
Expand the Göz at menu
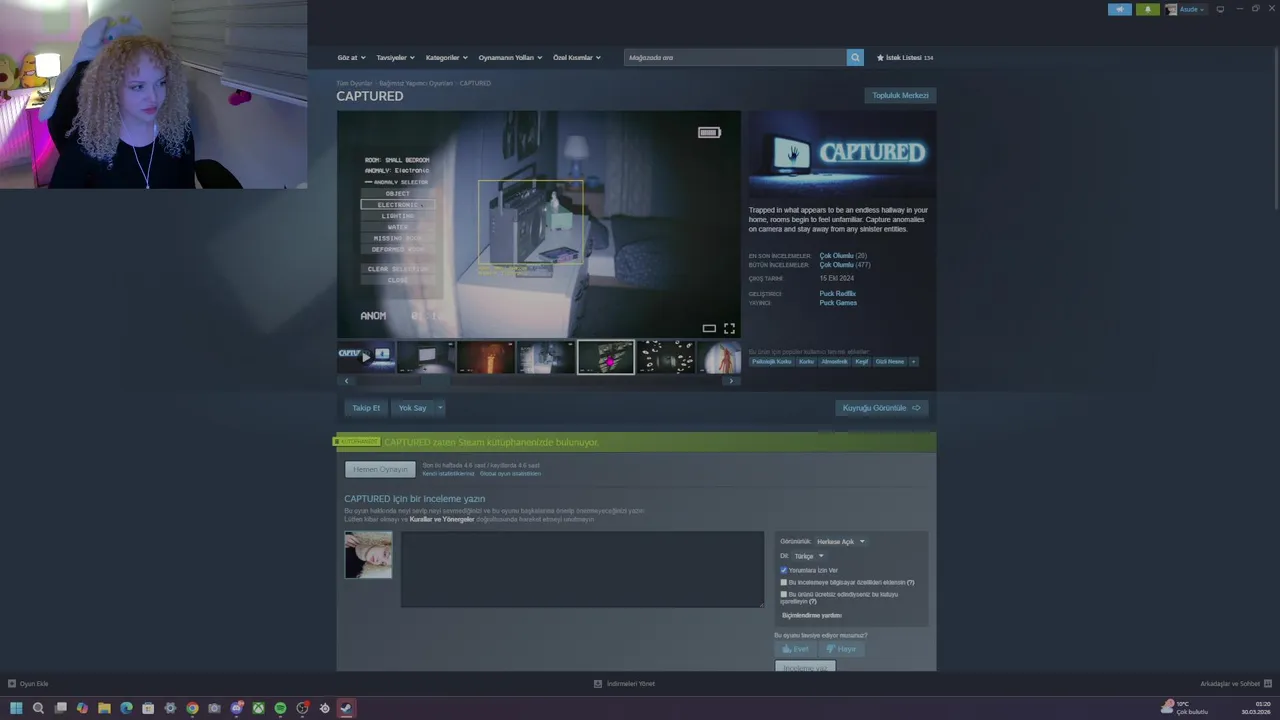click(351, 58)
